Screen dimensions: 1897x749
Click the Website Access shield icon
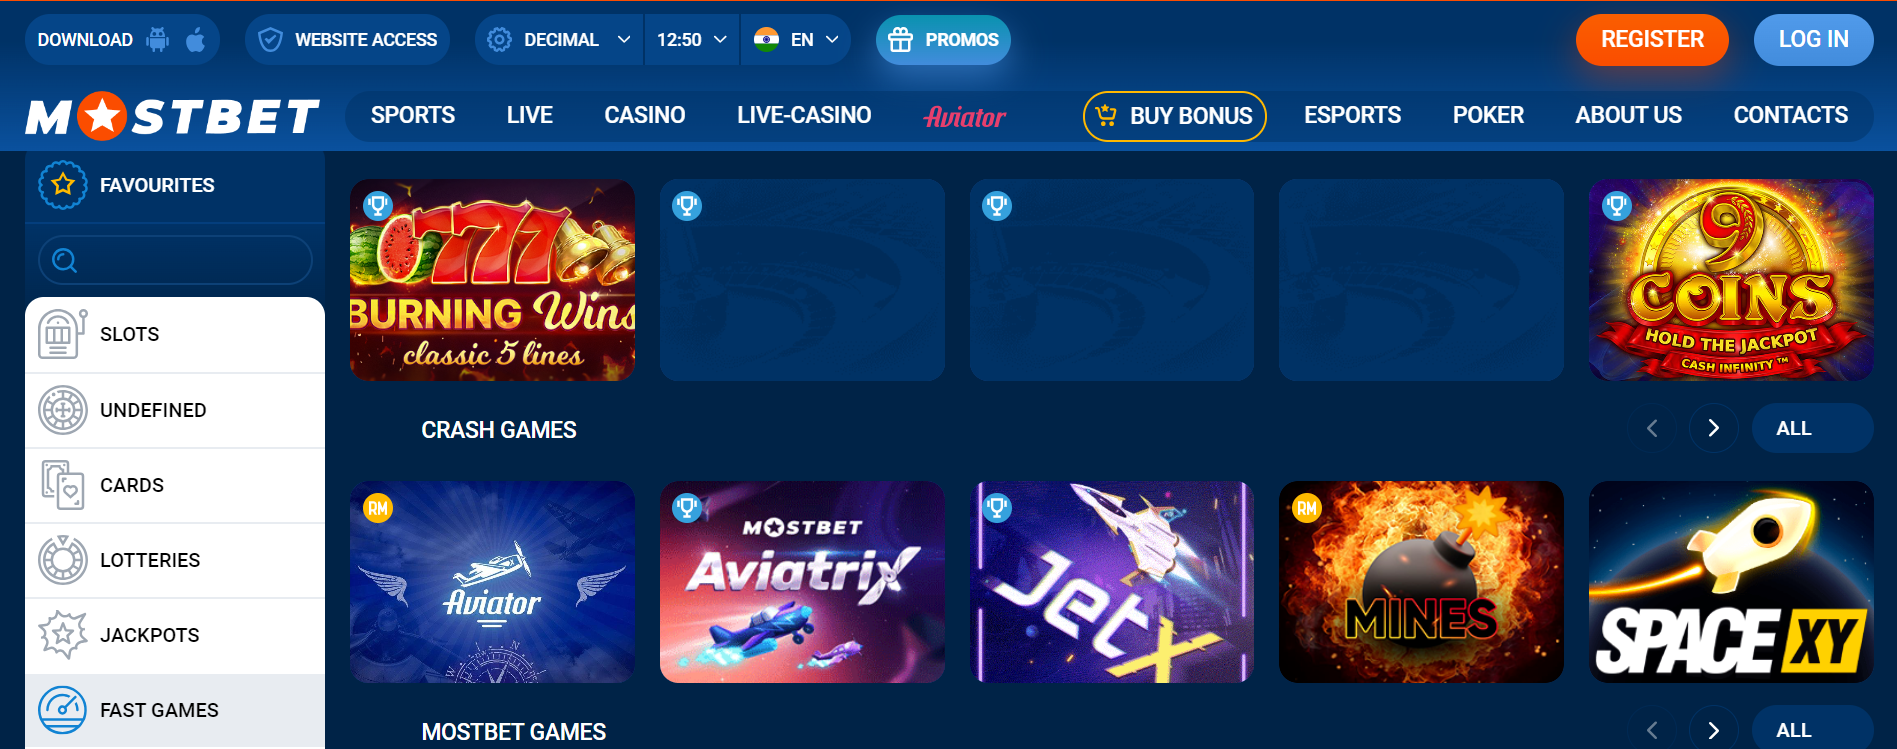pos(270,40)
